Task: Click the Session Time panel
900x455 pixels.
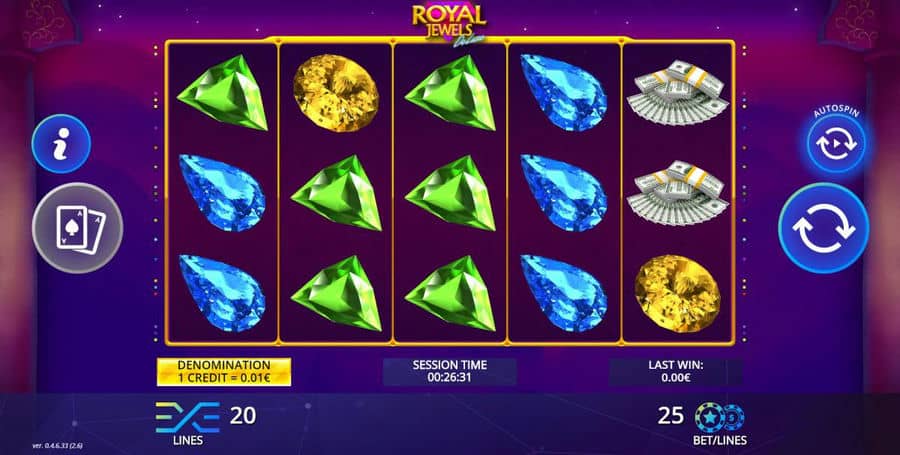Action: point(449,372)
